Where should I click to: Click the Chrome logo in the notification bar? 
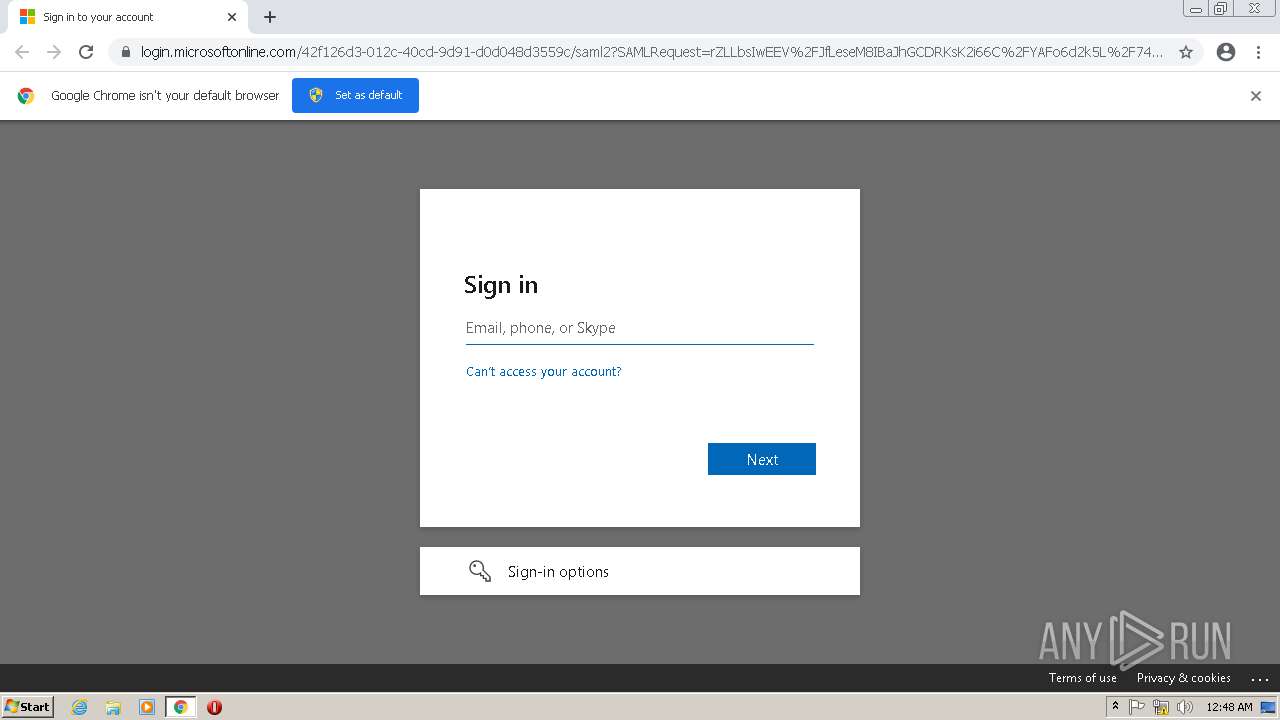pyautogui.click(x=26, y=96)
